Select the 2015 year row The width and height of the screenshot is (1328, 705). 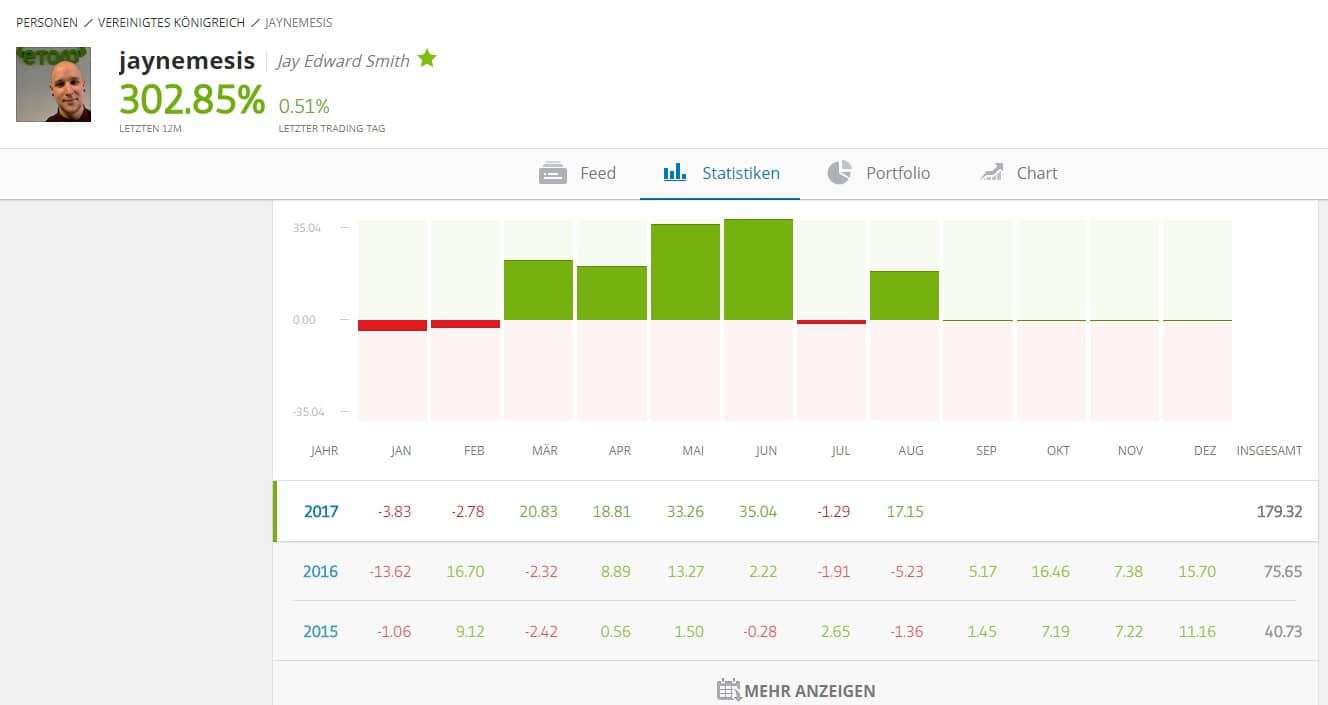(x=321, y=632)
